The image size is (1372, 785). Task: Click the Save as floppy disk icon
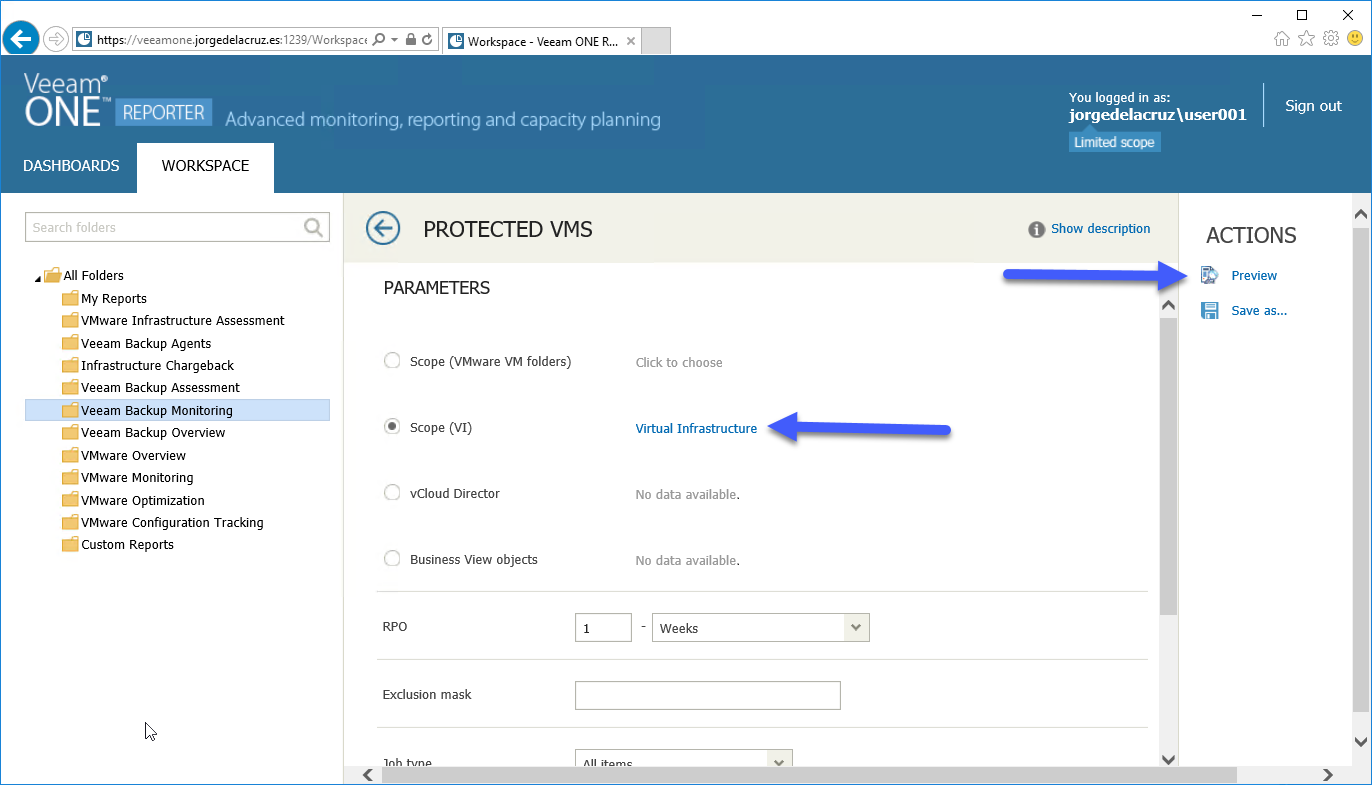[1210, 311]
